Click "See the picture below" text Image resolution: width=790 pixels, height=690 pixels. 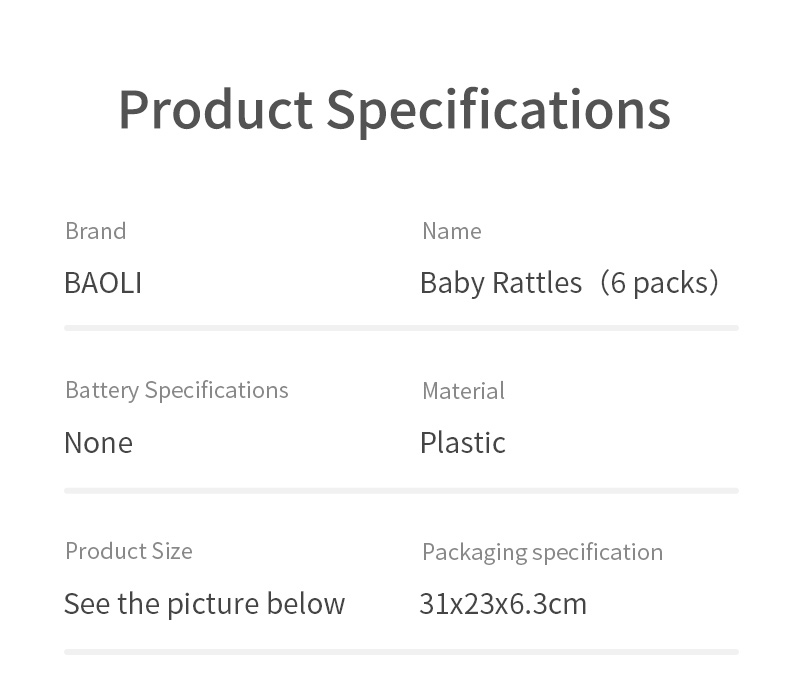point(204,604)
